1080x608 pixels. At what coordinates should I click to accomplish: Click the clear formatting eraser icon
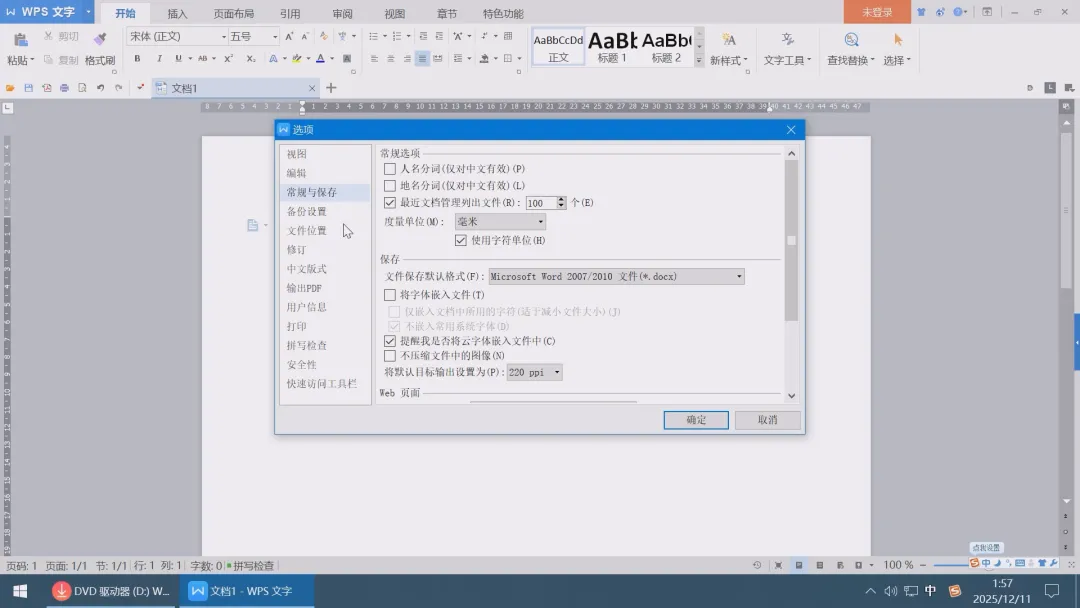(x=324, y=36)
